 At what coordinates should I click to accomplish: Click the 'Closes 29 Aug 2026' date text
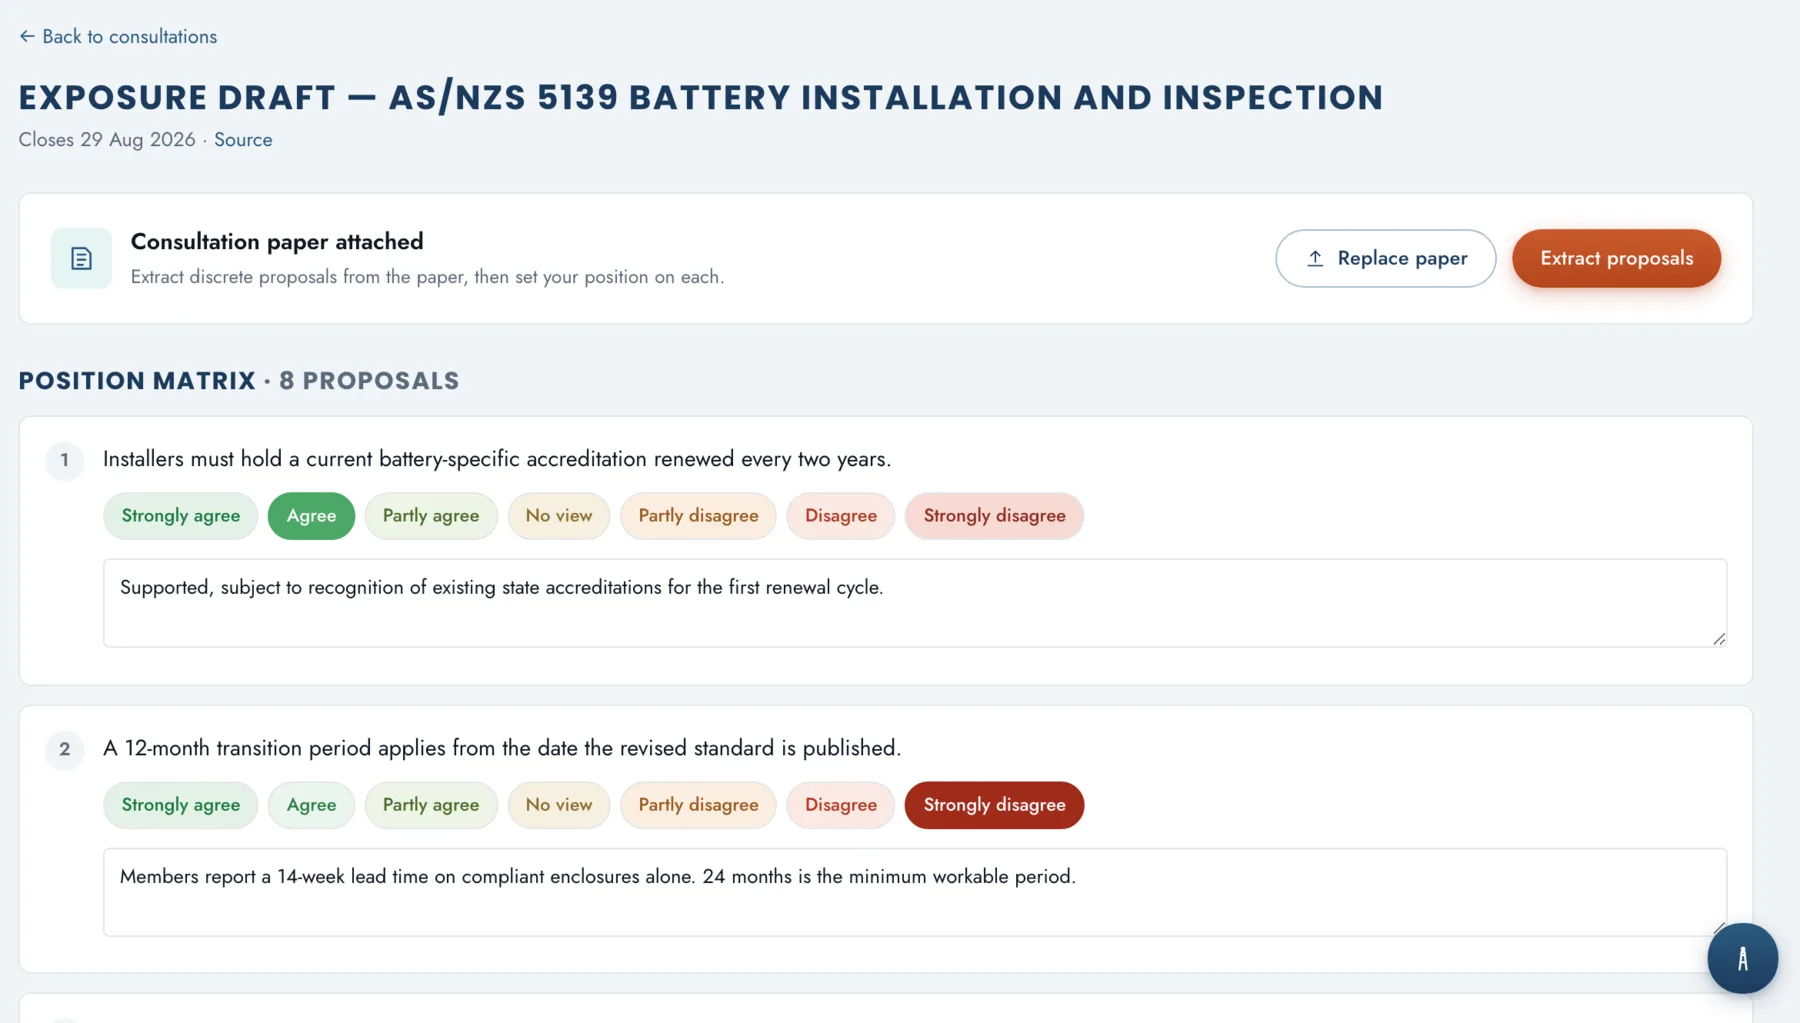tap(107, 140)
